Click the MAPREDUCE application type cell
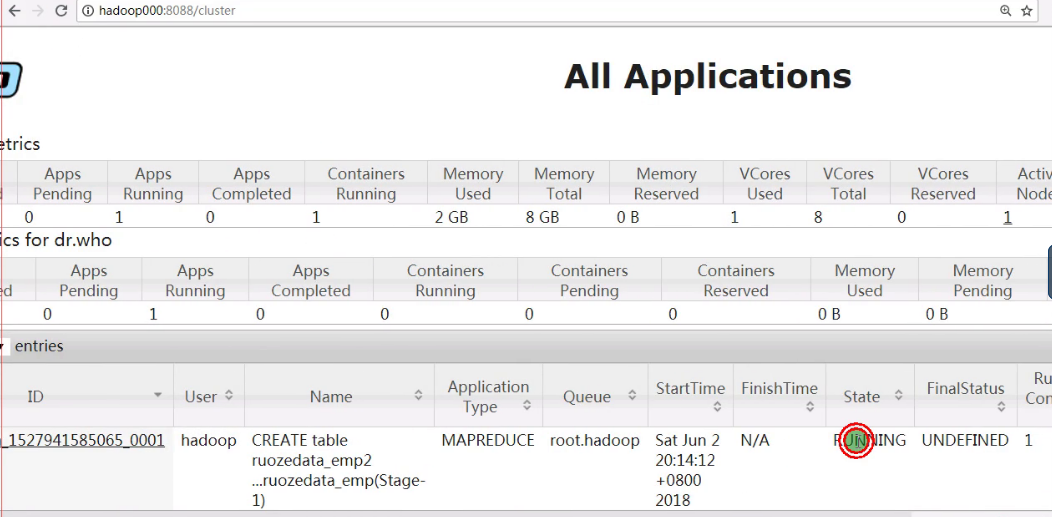The image size is (1052, 517). [488, 441]
